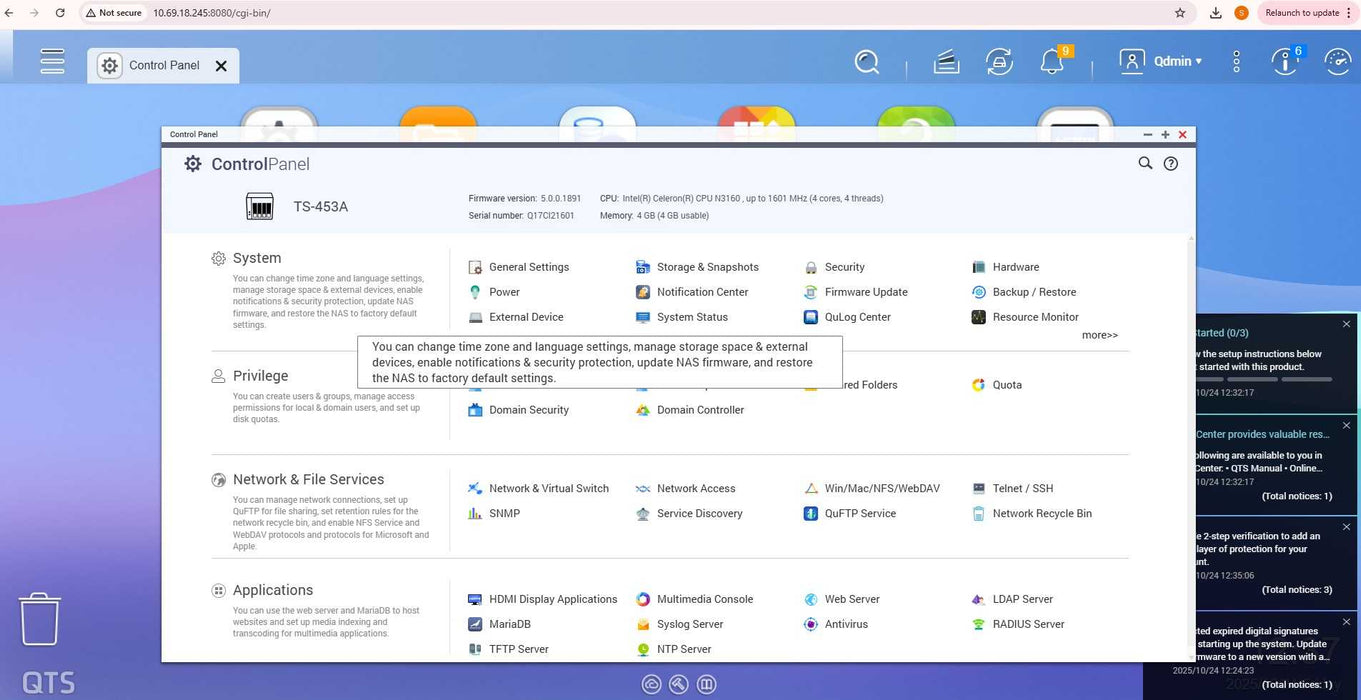Open event notifications bell
Viewport: 1361px width, 700px height.
1052,62
